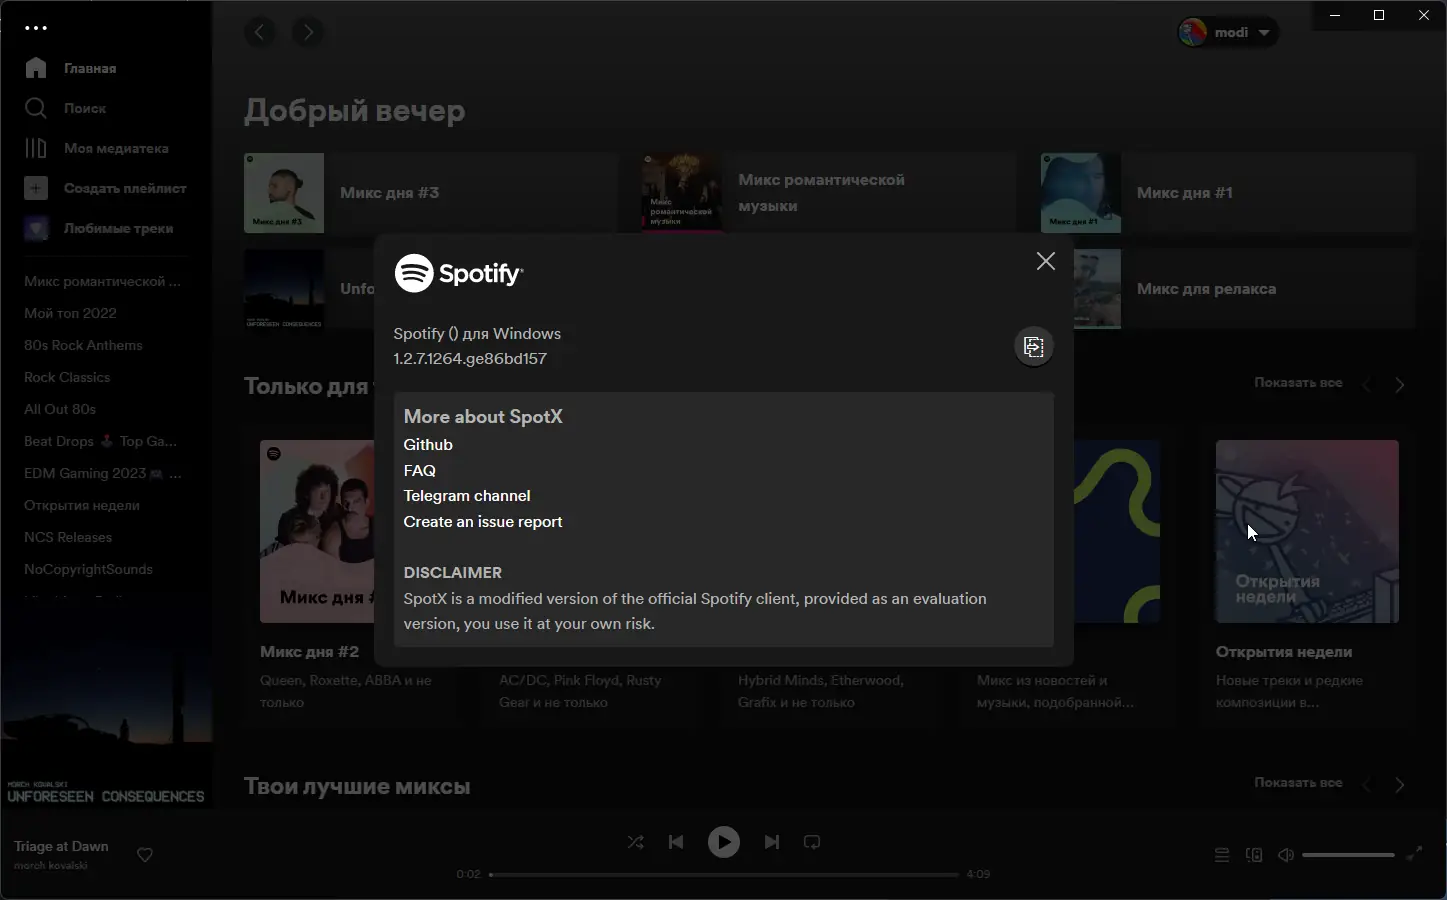Mute the volume speaker icon
The height and width of the screenshot is (900, 1447).
[x=1286, y=855]
